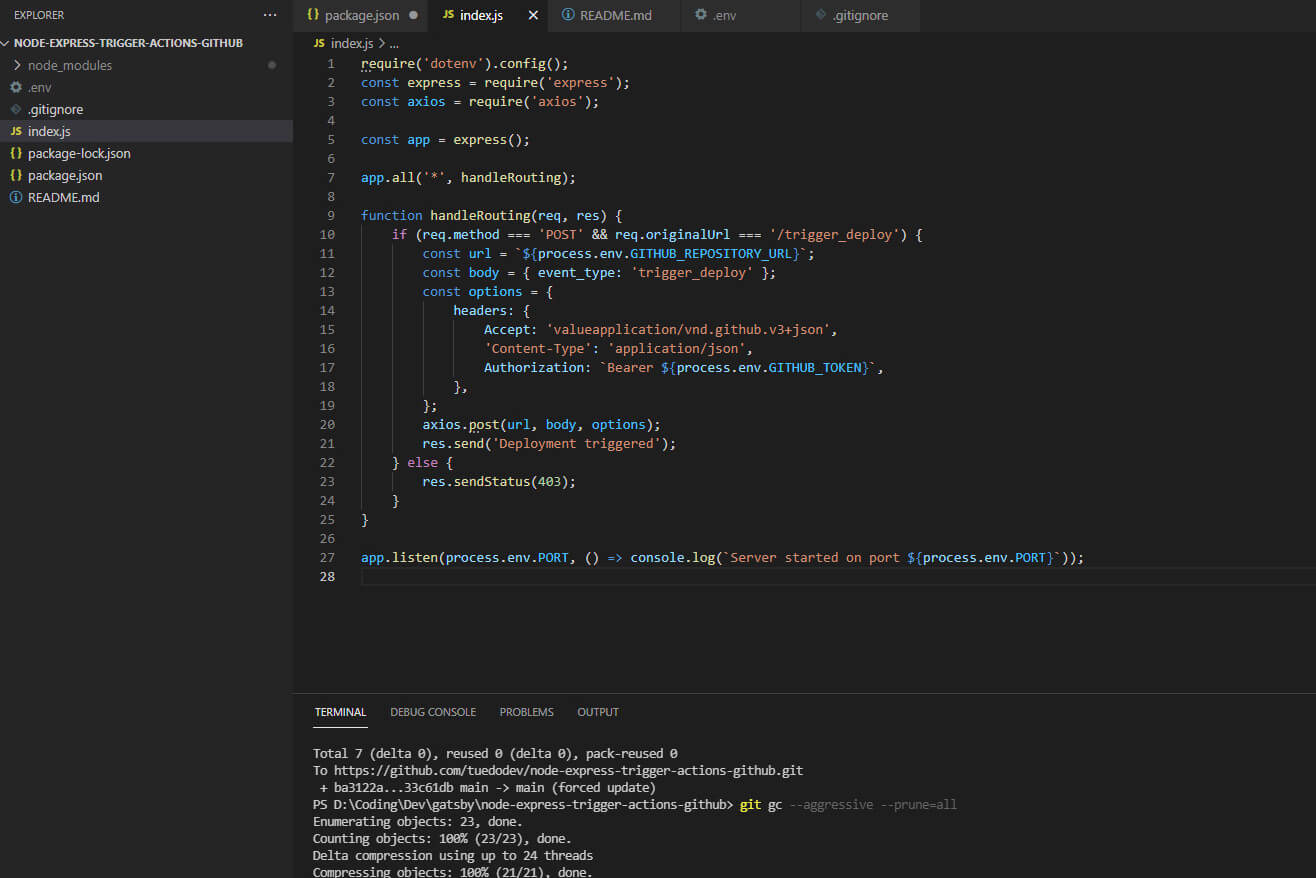Image resolution: width=1316 pixels, height=878 pixels.
Task: Click the JS icon beside index.js in Explorer
Action: (x=16, y=131)
